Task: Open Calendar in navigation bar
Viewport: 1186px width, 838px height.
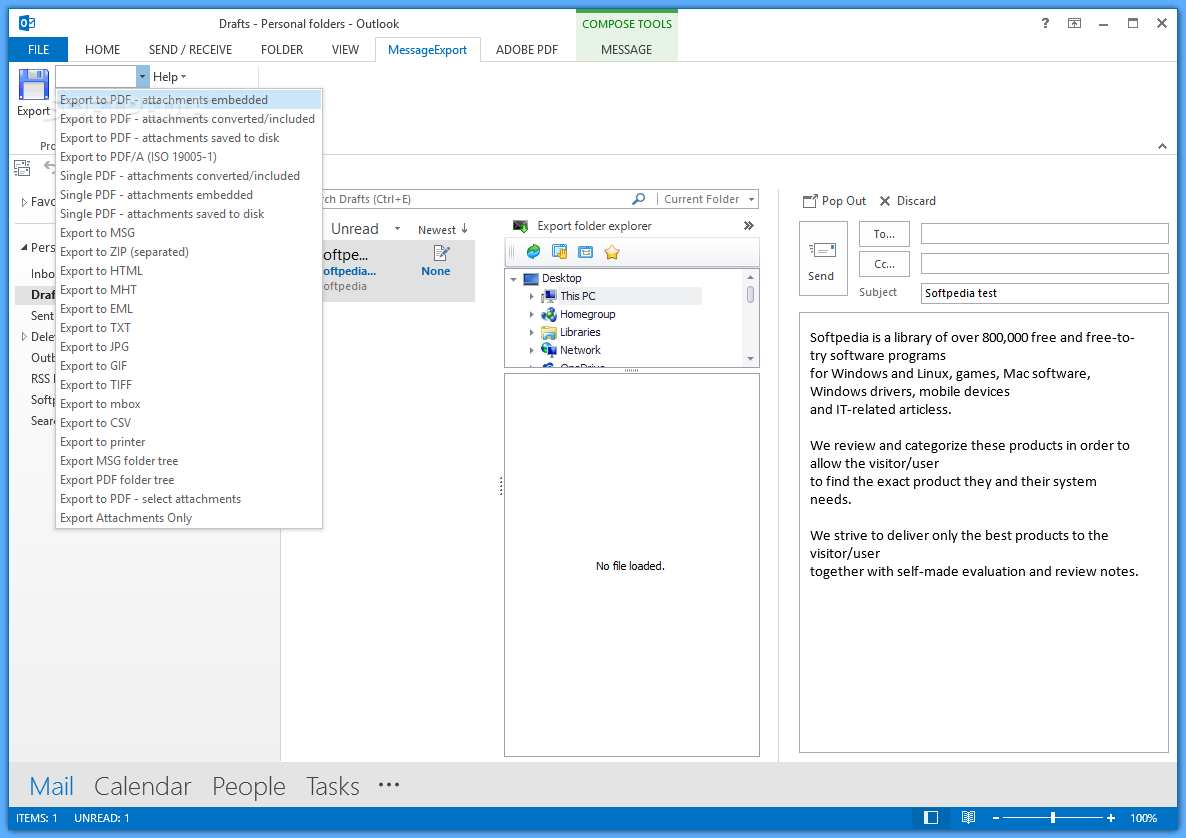Action: [142, 786]
